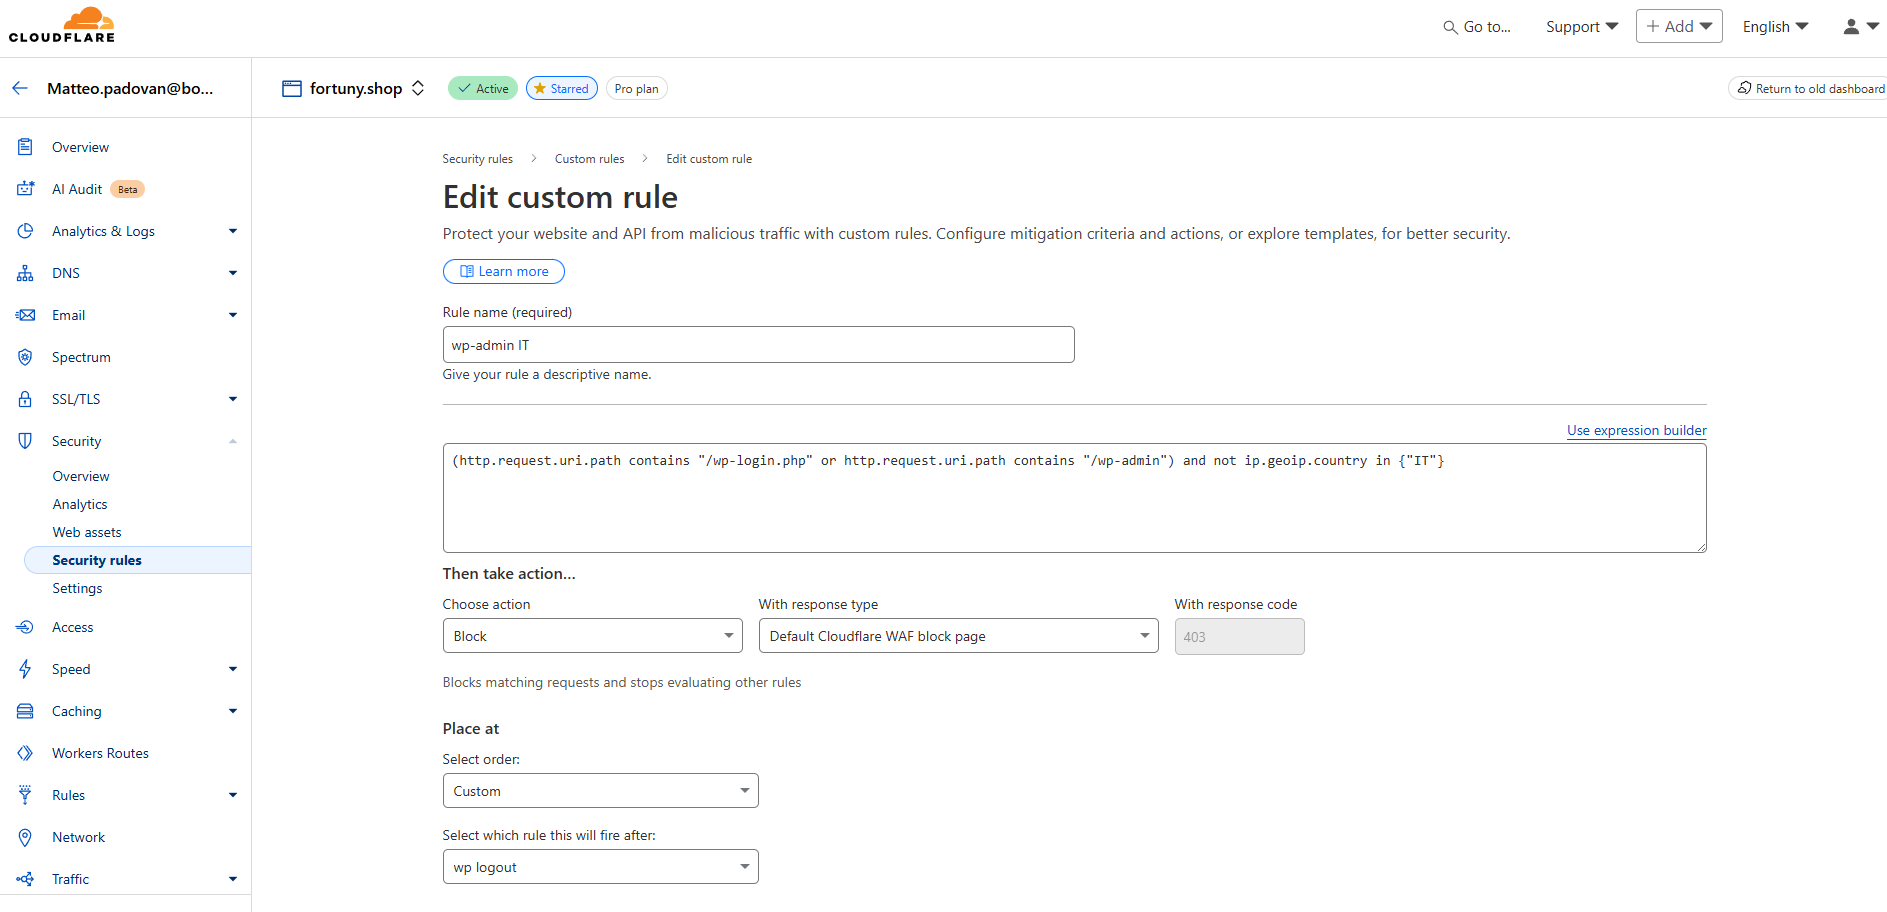The width and height of the screenshot is (1887, 912).
Task: Click the Overview clipboard icon in sidebar
Action: click(x=25, y=147)
